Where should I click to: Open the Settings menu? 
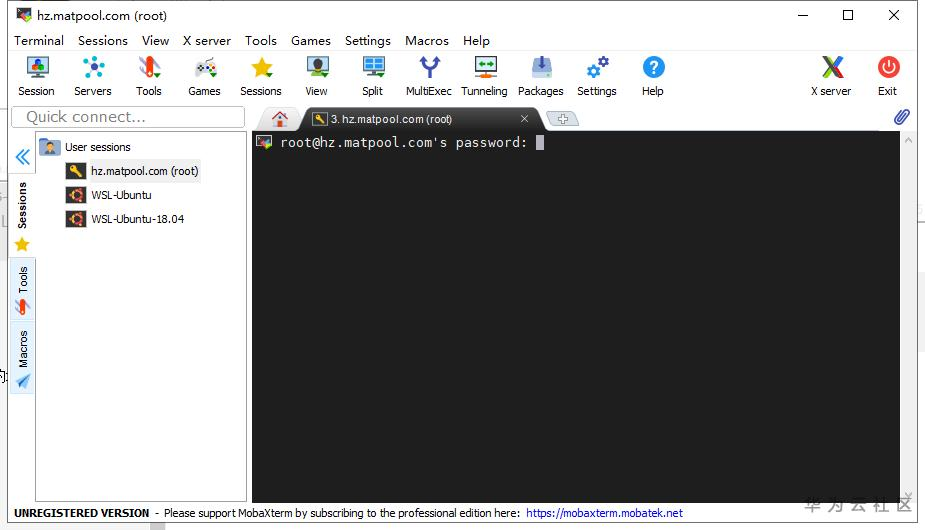(368, 41)
